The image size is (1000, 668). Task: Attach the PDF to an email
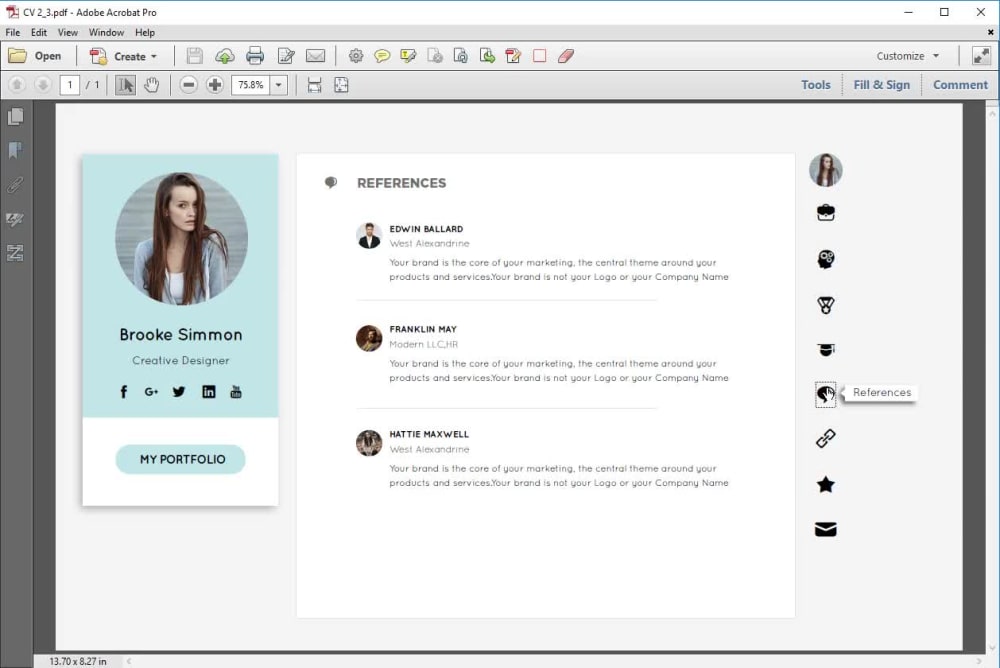(315, 55)
